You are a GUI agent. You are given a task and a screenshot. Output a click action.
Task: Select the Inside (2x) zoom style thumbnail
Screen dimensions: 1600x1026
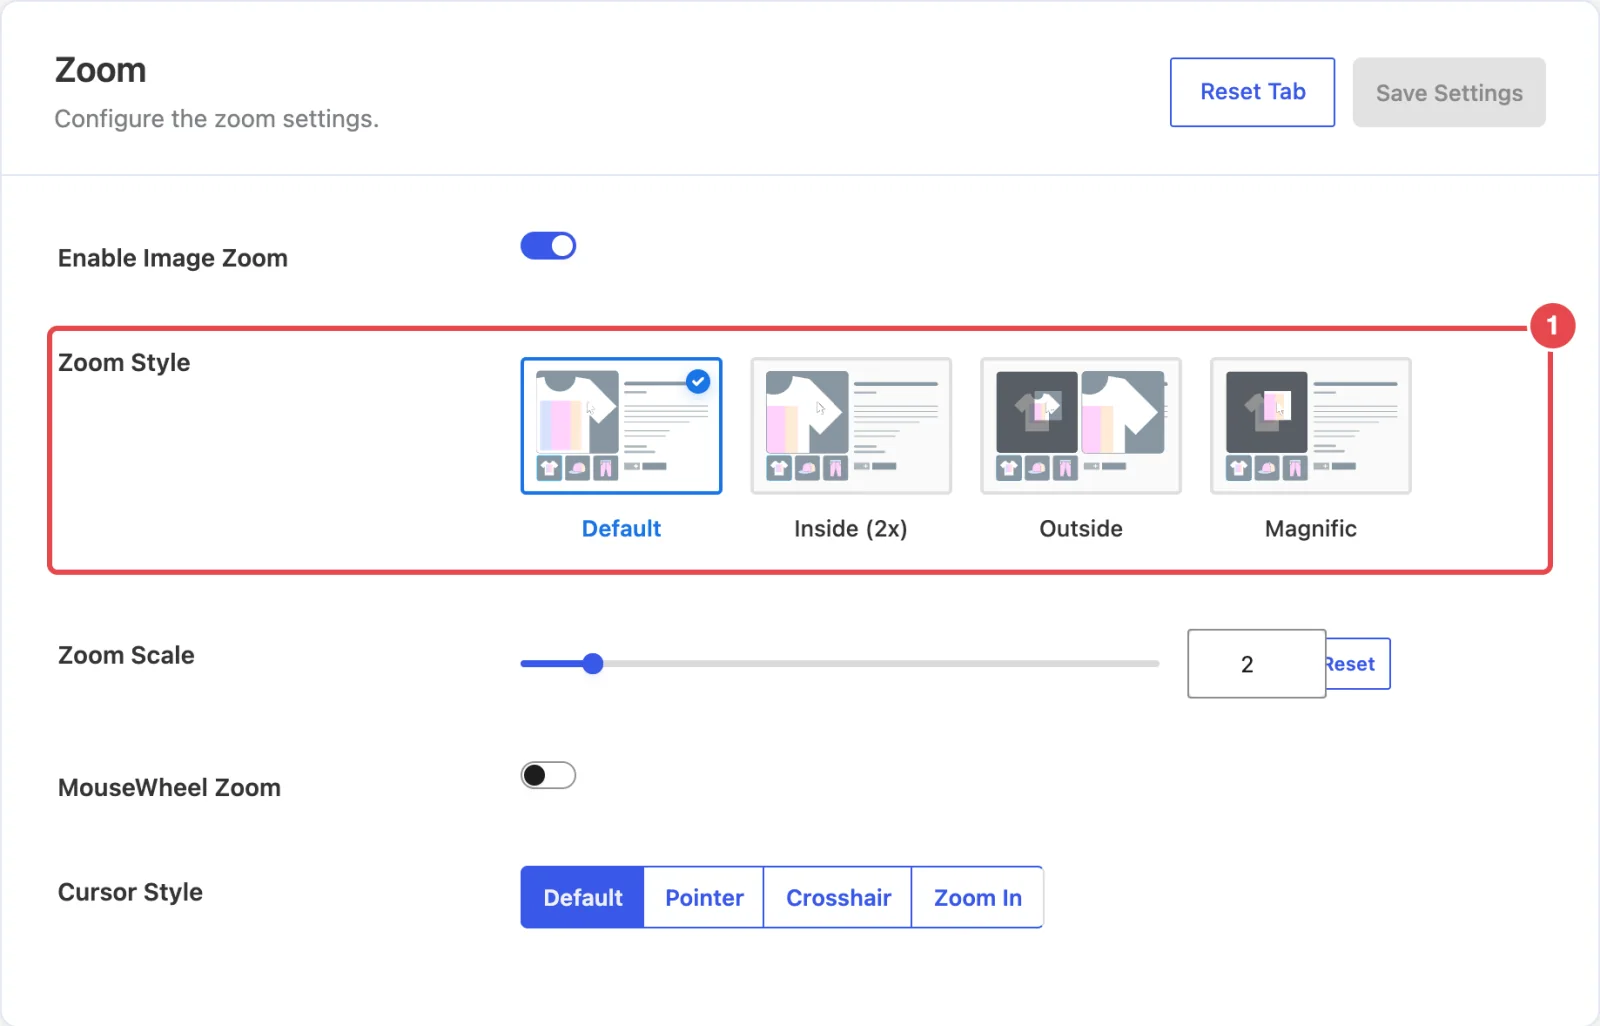(851, 426)
